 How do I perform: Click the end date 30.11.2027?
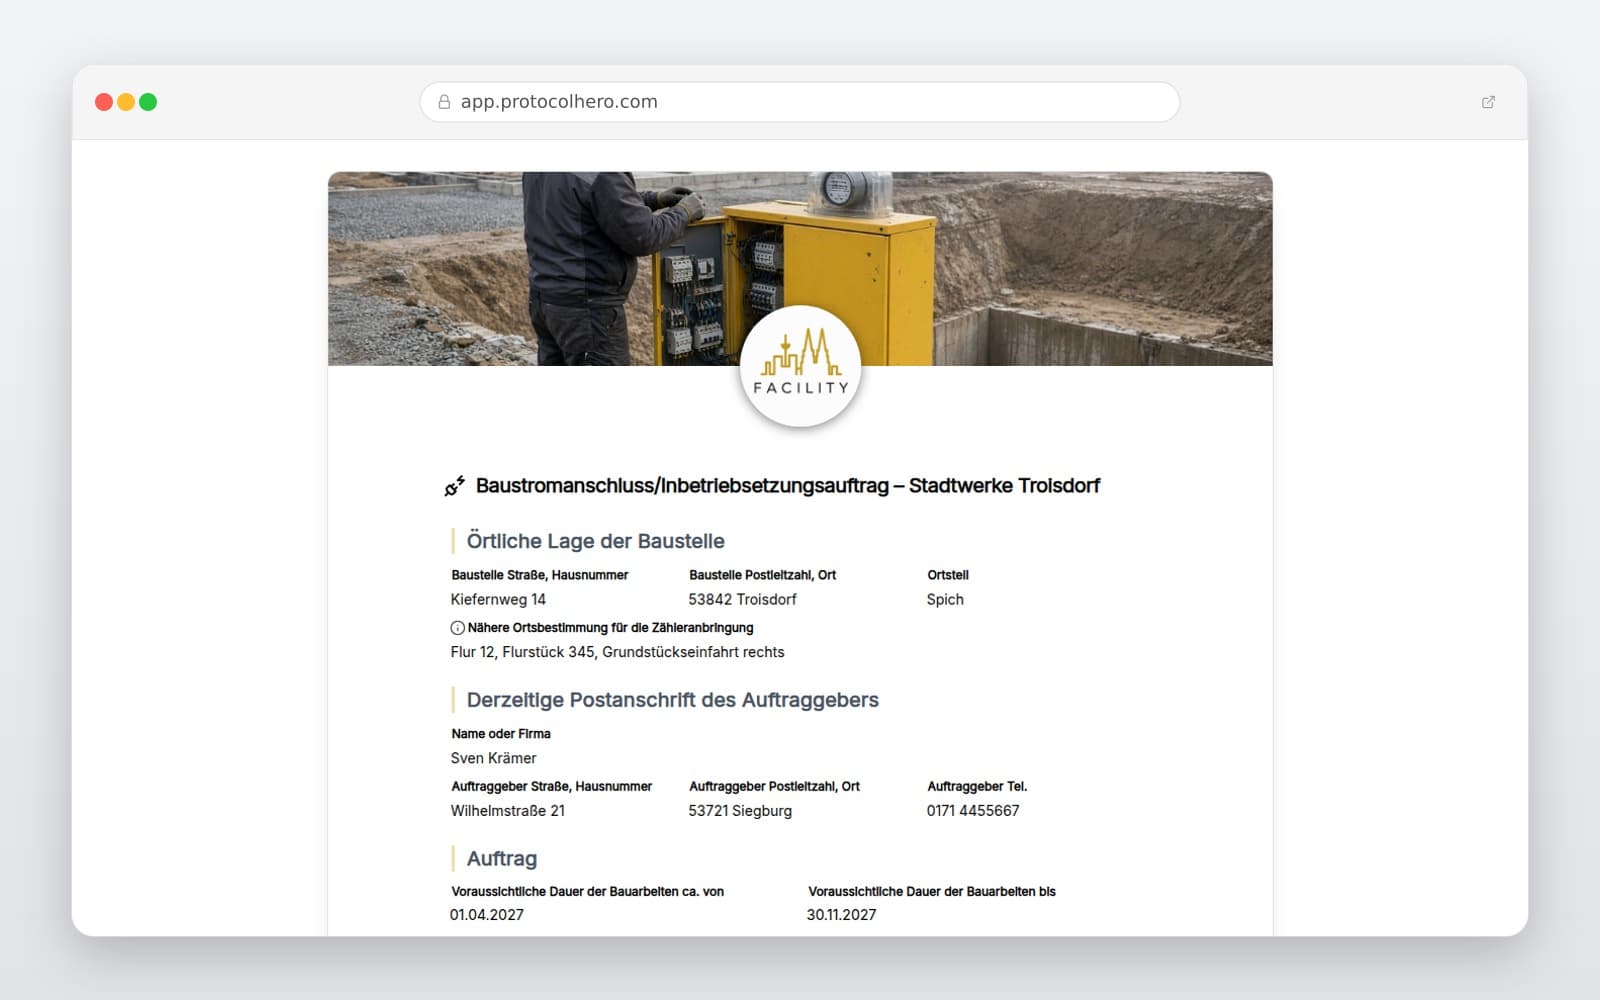pyautogui.click(x=842, y=915)
